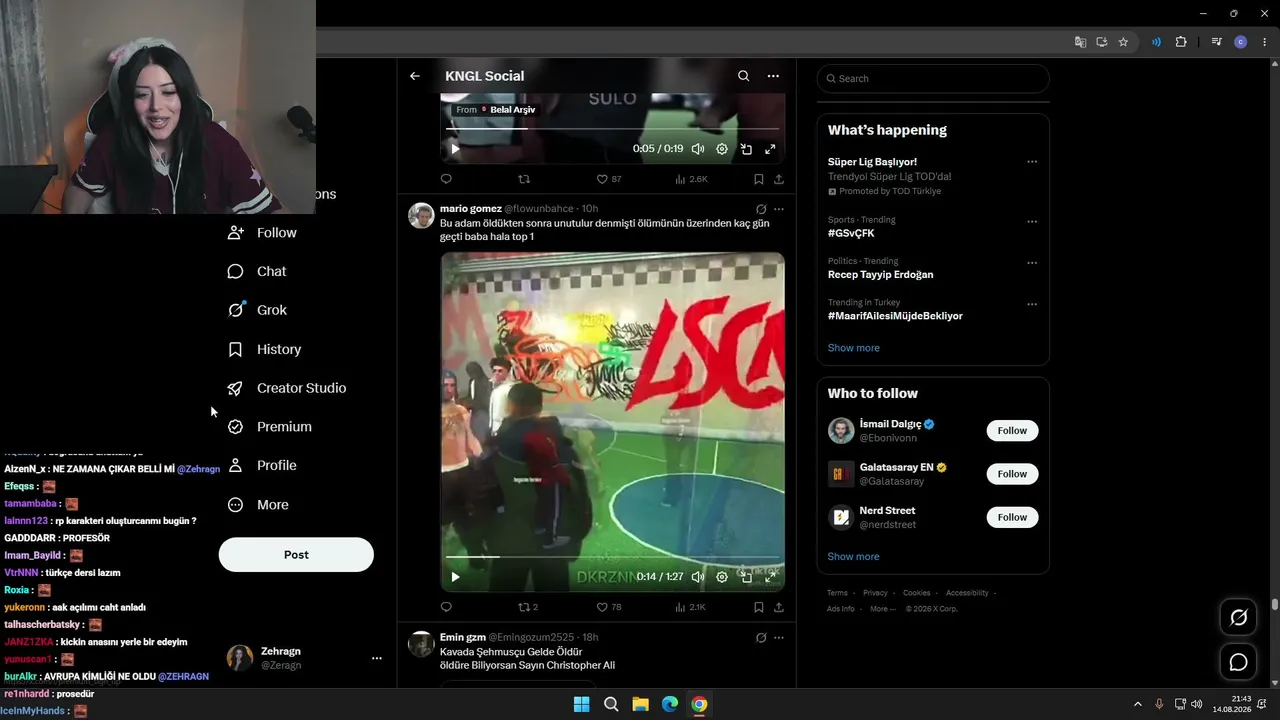Open the floating Grok button
This screenshot has height=720, width=1280.
coord(1238,618)
